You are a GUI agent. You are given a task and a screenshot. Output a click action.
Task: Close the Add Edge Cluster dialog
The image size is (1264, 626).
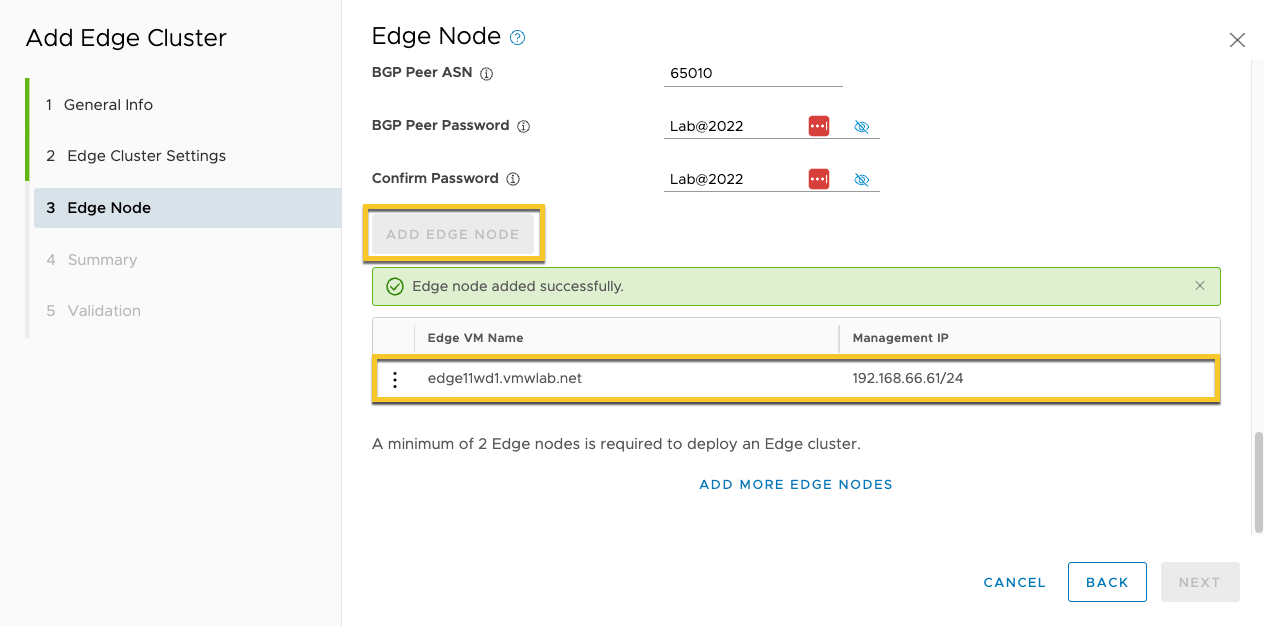click(x=1237, y=40)
